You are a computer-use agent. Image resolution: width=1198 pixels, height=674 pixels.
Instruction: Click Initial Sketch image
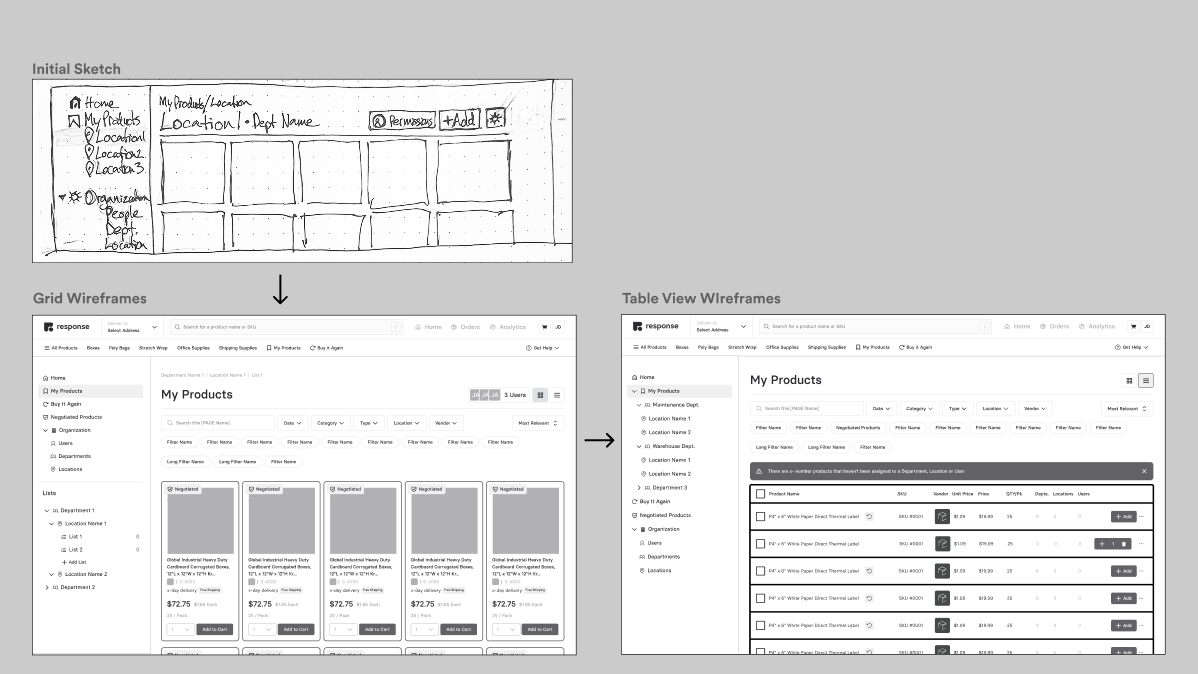(303, 171)
